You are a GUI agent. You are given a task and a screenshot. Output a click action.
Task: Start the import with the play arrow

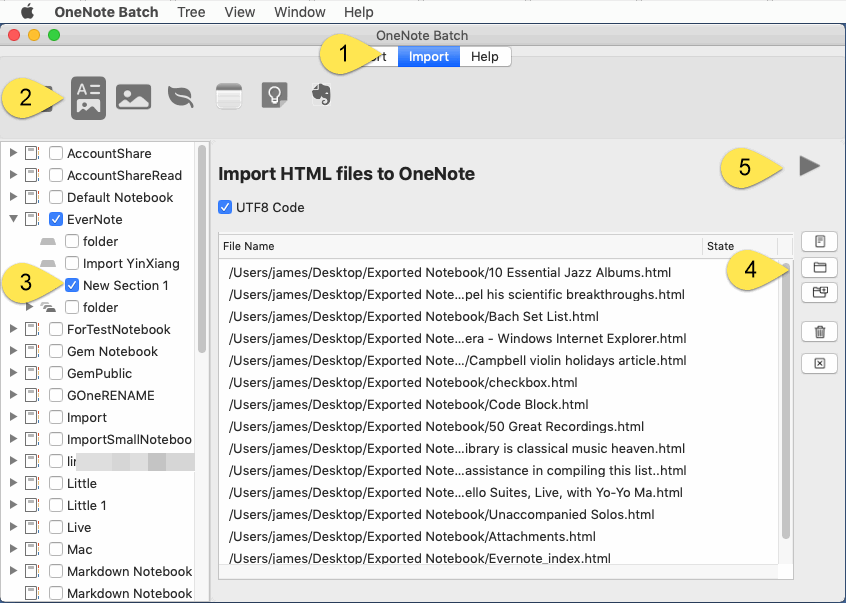pos(809,166)
